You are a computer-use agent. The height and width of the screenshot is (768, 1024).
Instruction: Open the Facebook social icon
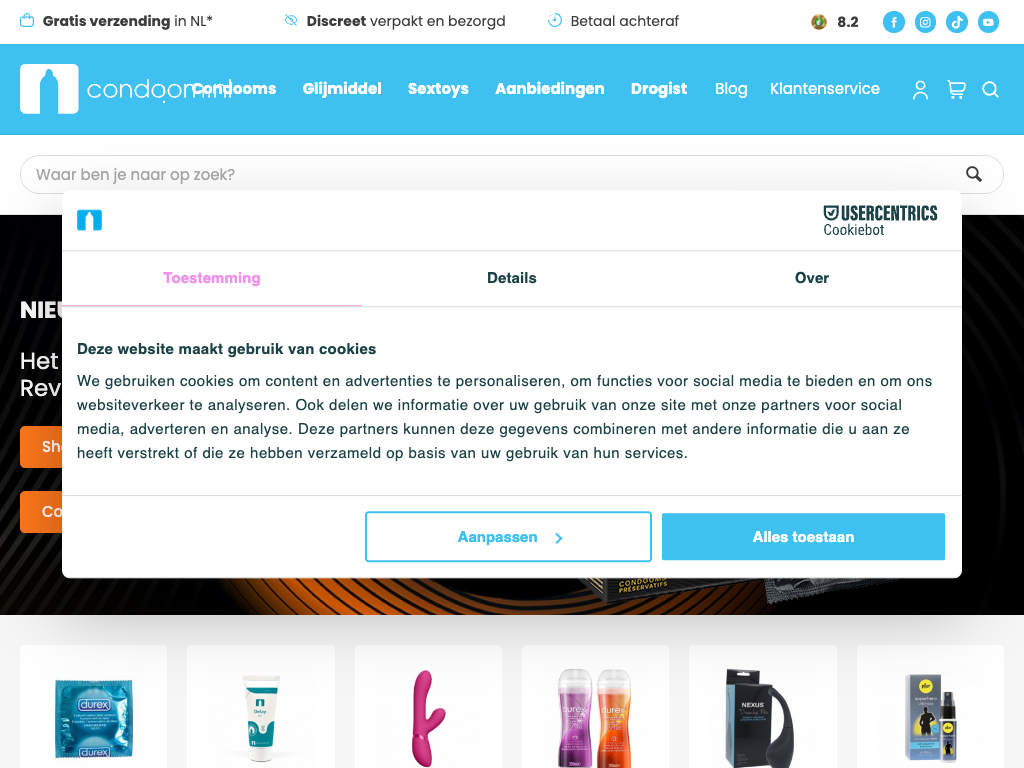tap(893, 22)
